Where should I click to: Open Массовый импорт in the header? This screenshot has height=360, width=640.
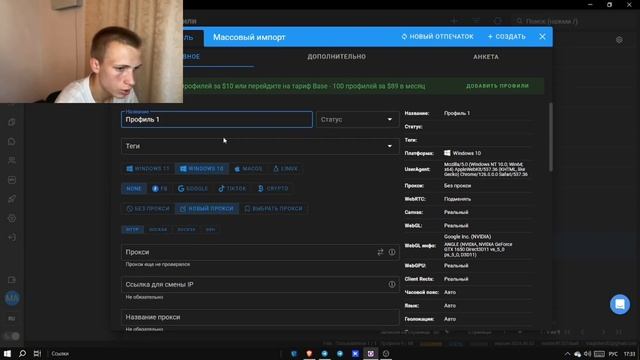pos(249,37)
